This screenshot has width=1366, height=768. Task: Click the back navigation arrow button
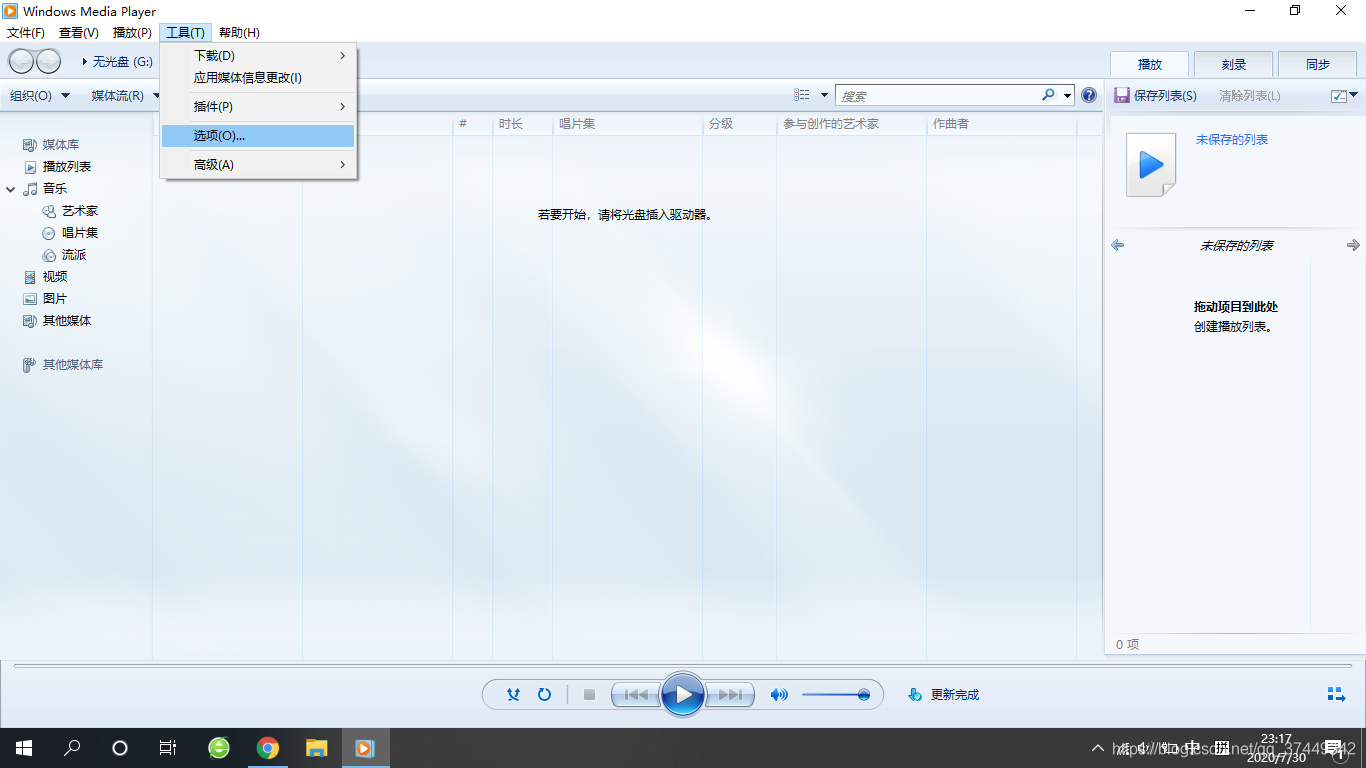coord(21,61)
